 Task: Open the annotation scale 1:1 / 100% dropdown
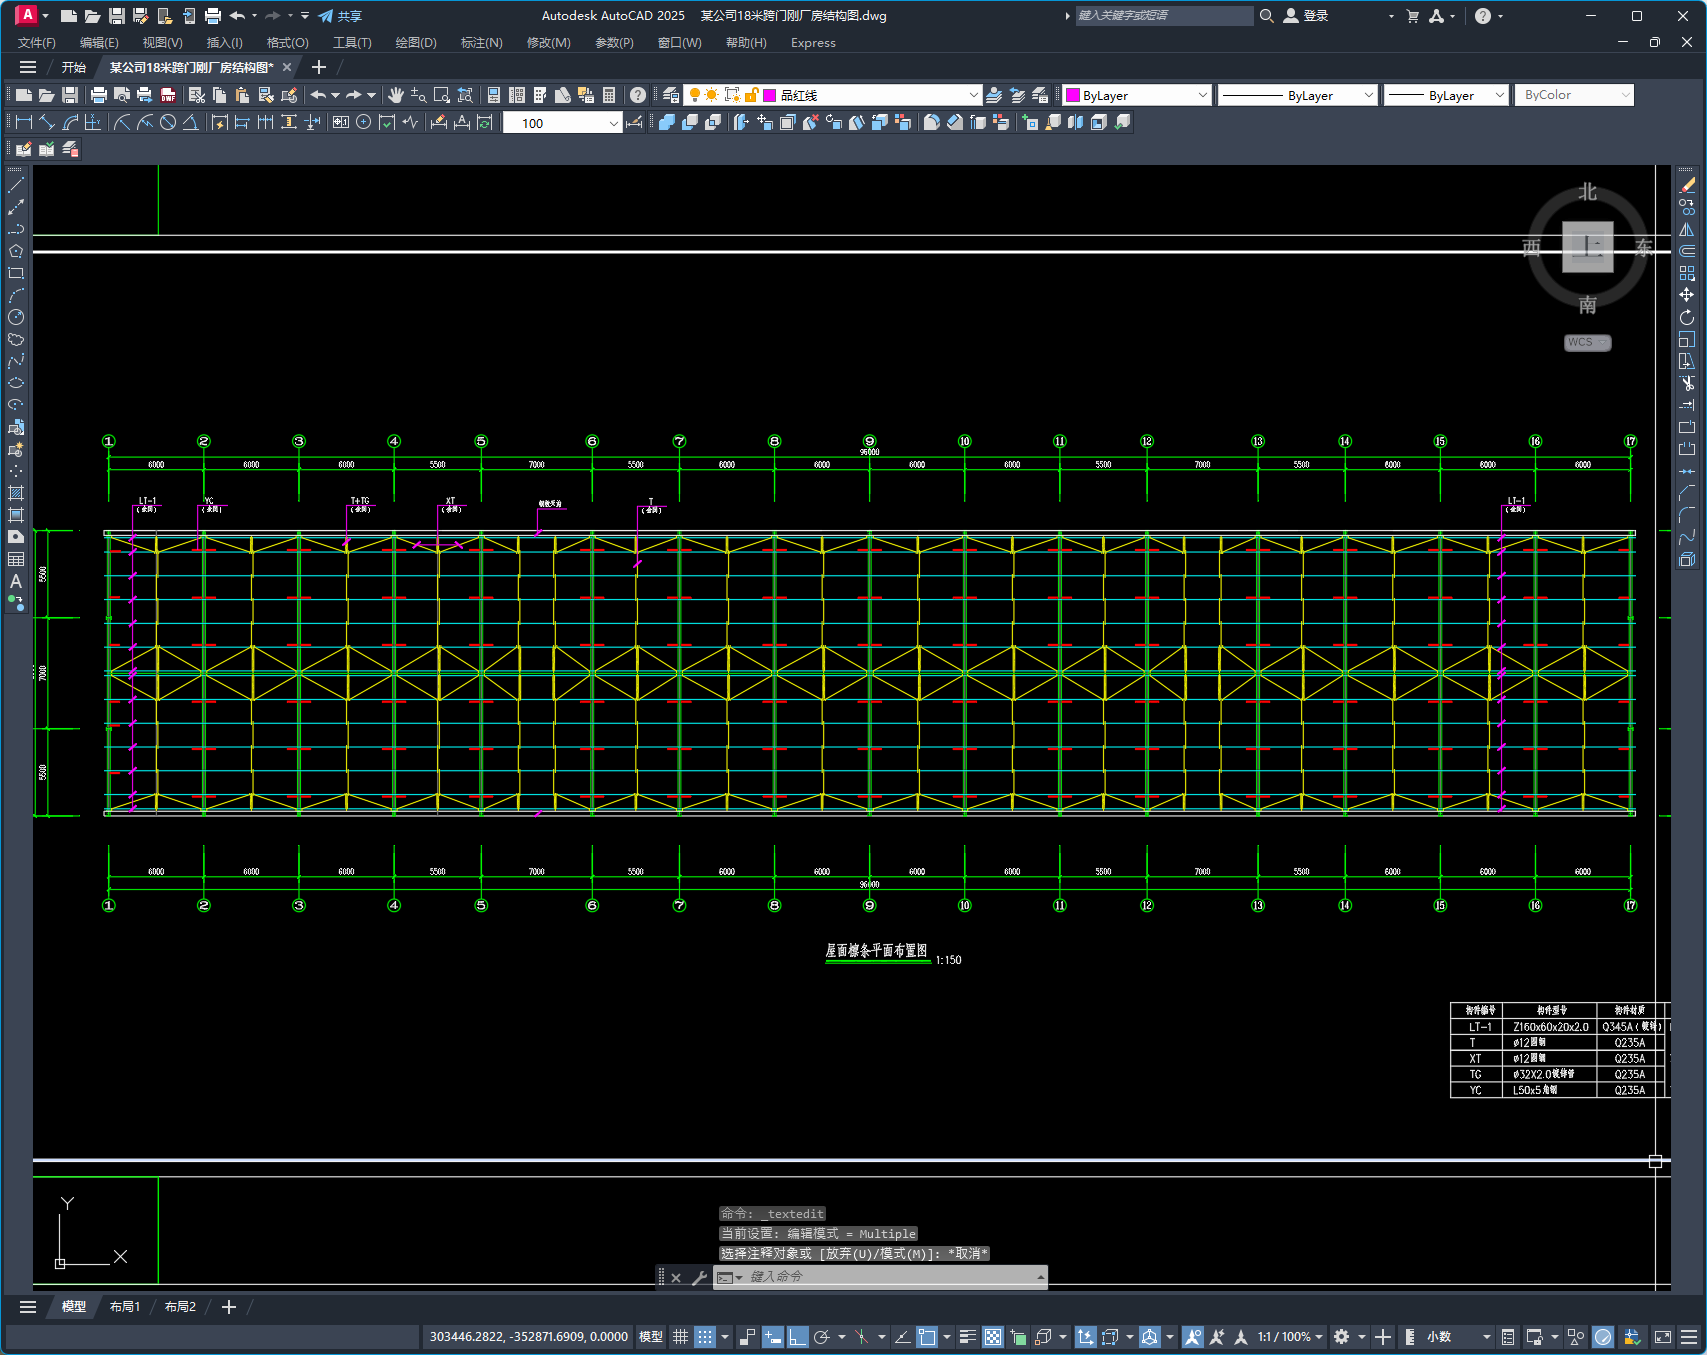[1290, 1337]
